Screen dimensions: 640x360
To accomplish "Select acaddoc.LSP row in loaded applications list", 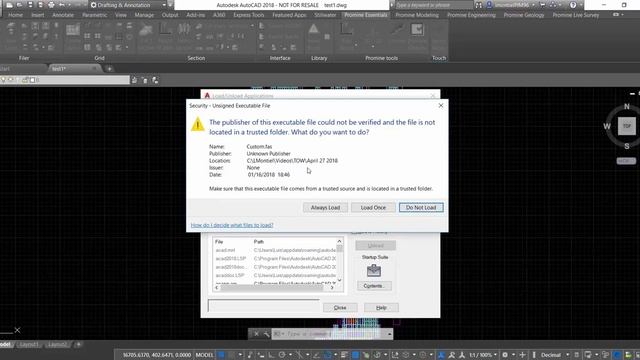I will (x=276, y=275).
